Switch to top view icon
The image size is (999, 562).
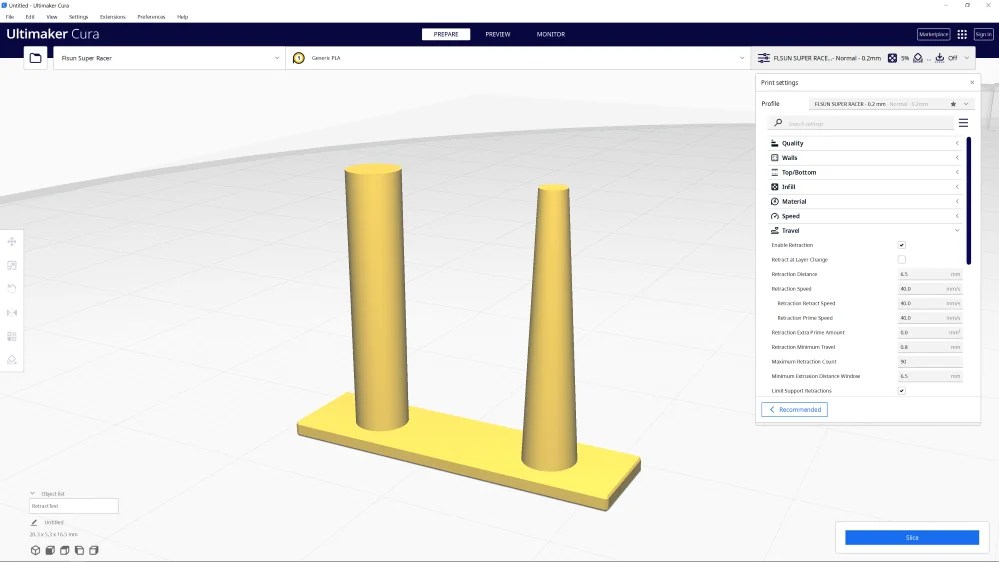coord(64,550)
